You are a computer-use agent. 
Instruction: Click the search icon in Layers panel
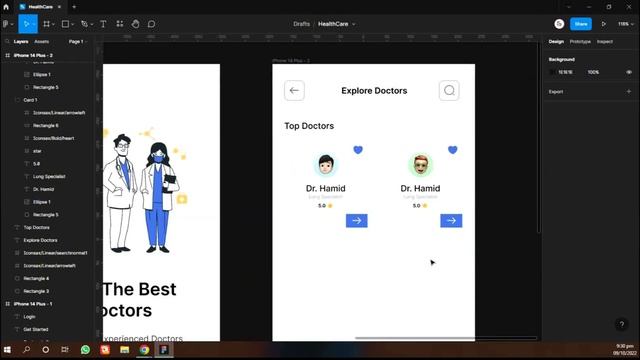[x=7, y=42]
